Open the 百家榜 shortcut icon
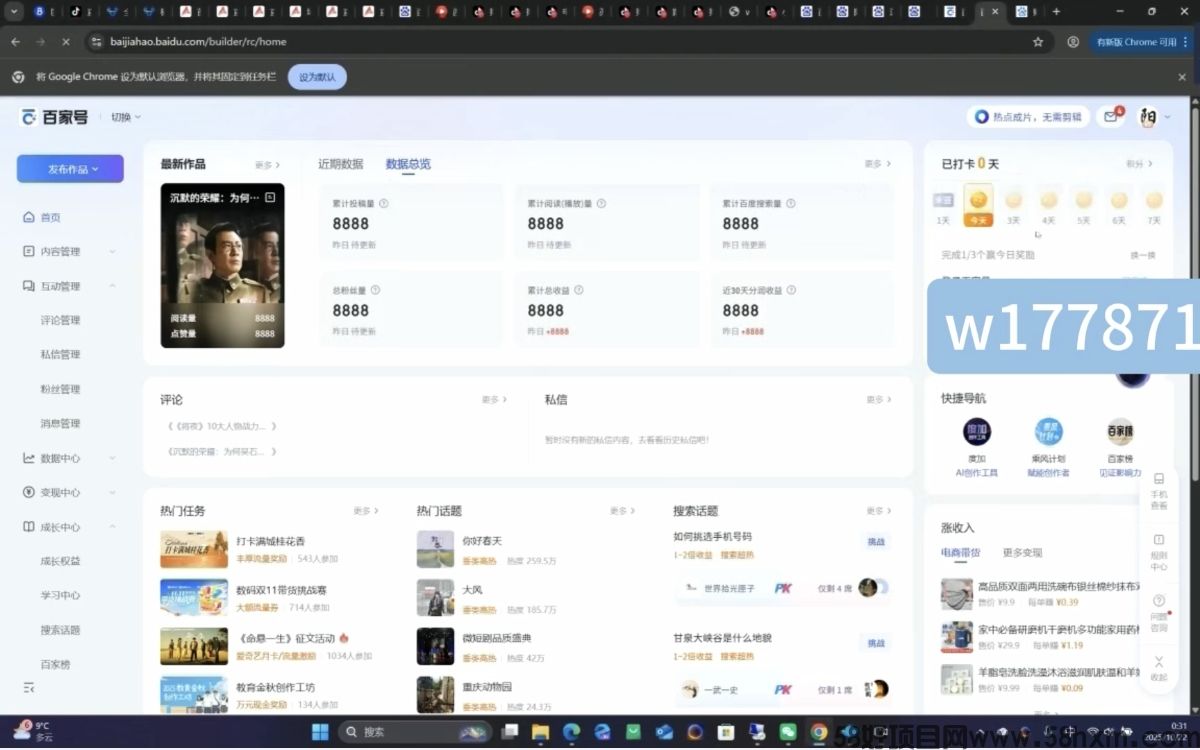1200x750 pixels. pyautogui.click(x=1120, y=433)
